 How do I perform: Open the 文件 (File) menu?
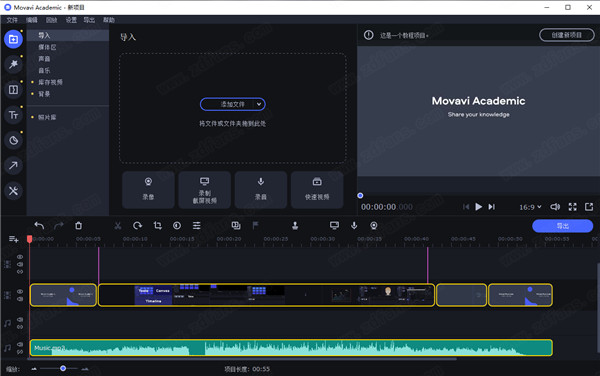tap(12, 20)
